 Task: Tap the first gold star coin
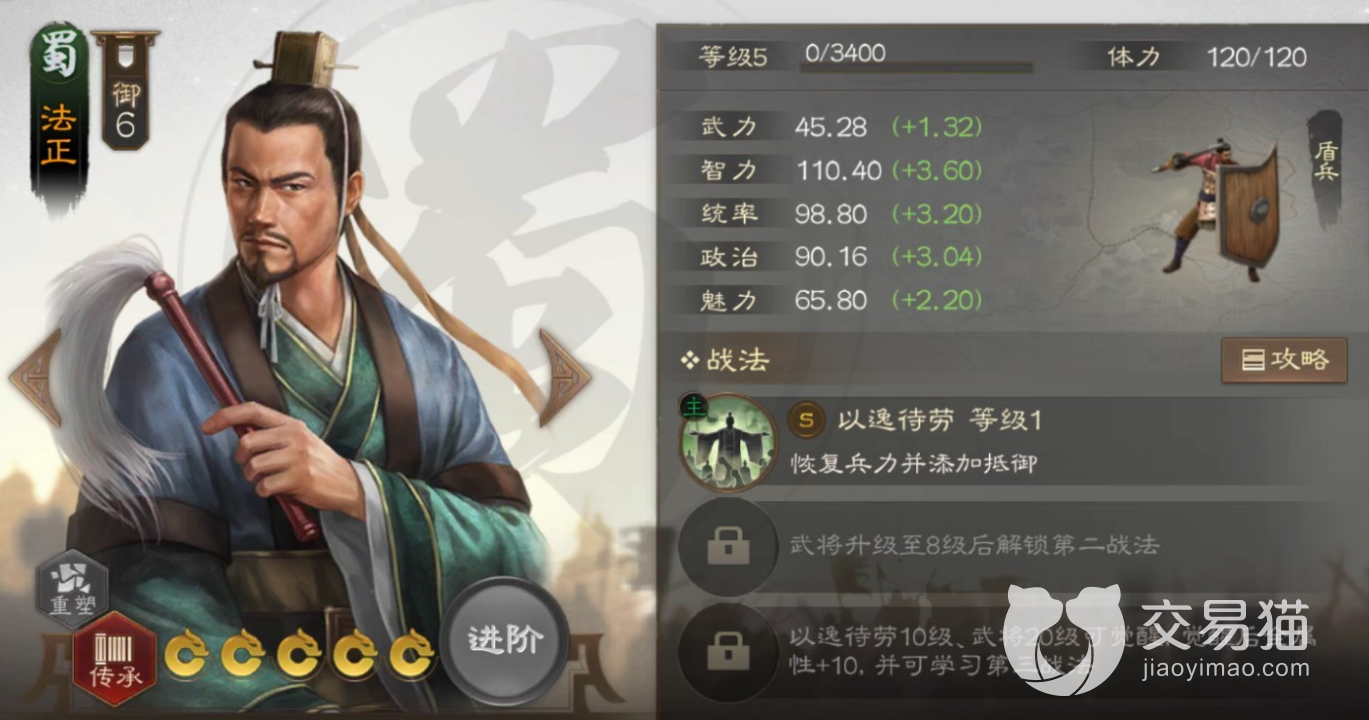(x=186, y=654)
